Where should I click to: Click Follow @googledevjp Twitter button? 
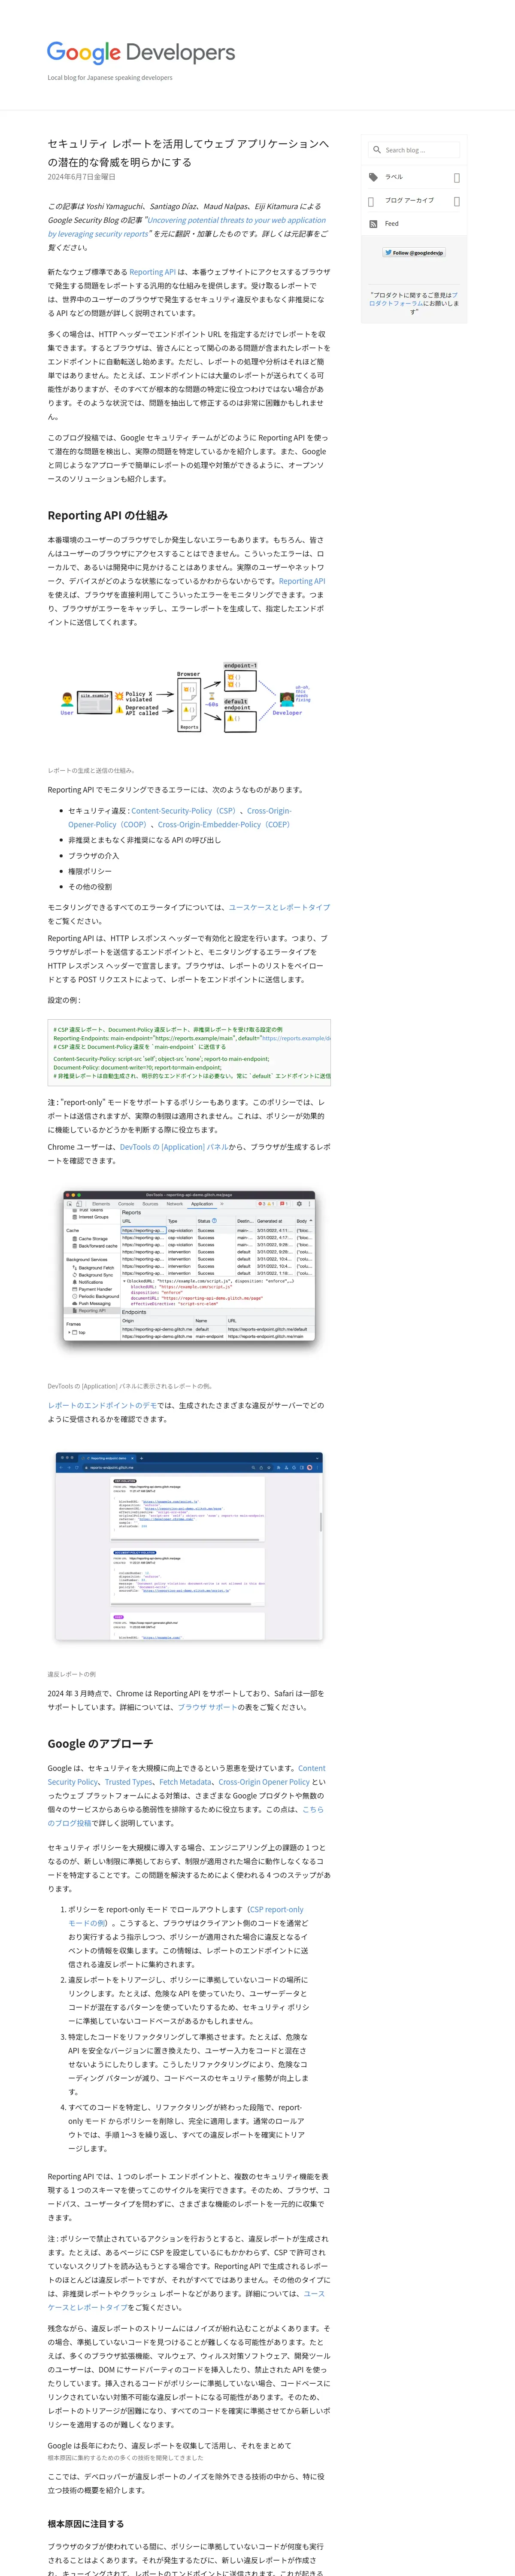point(414,253)
